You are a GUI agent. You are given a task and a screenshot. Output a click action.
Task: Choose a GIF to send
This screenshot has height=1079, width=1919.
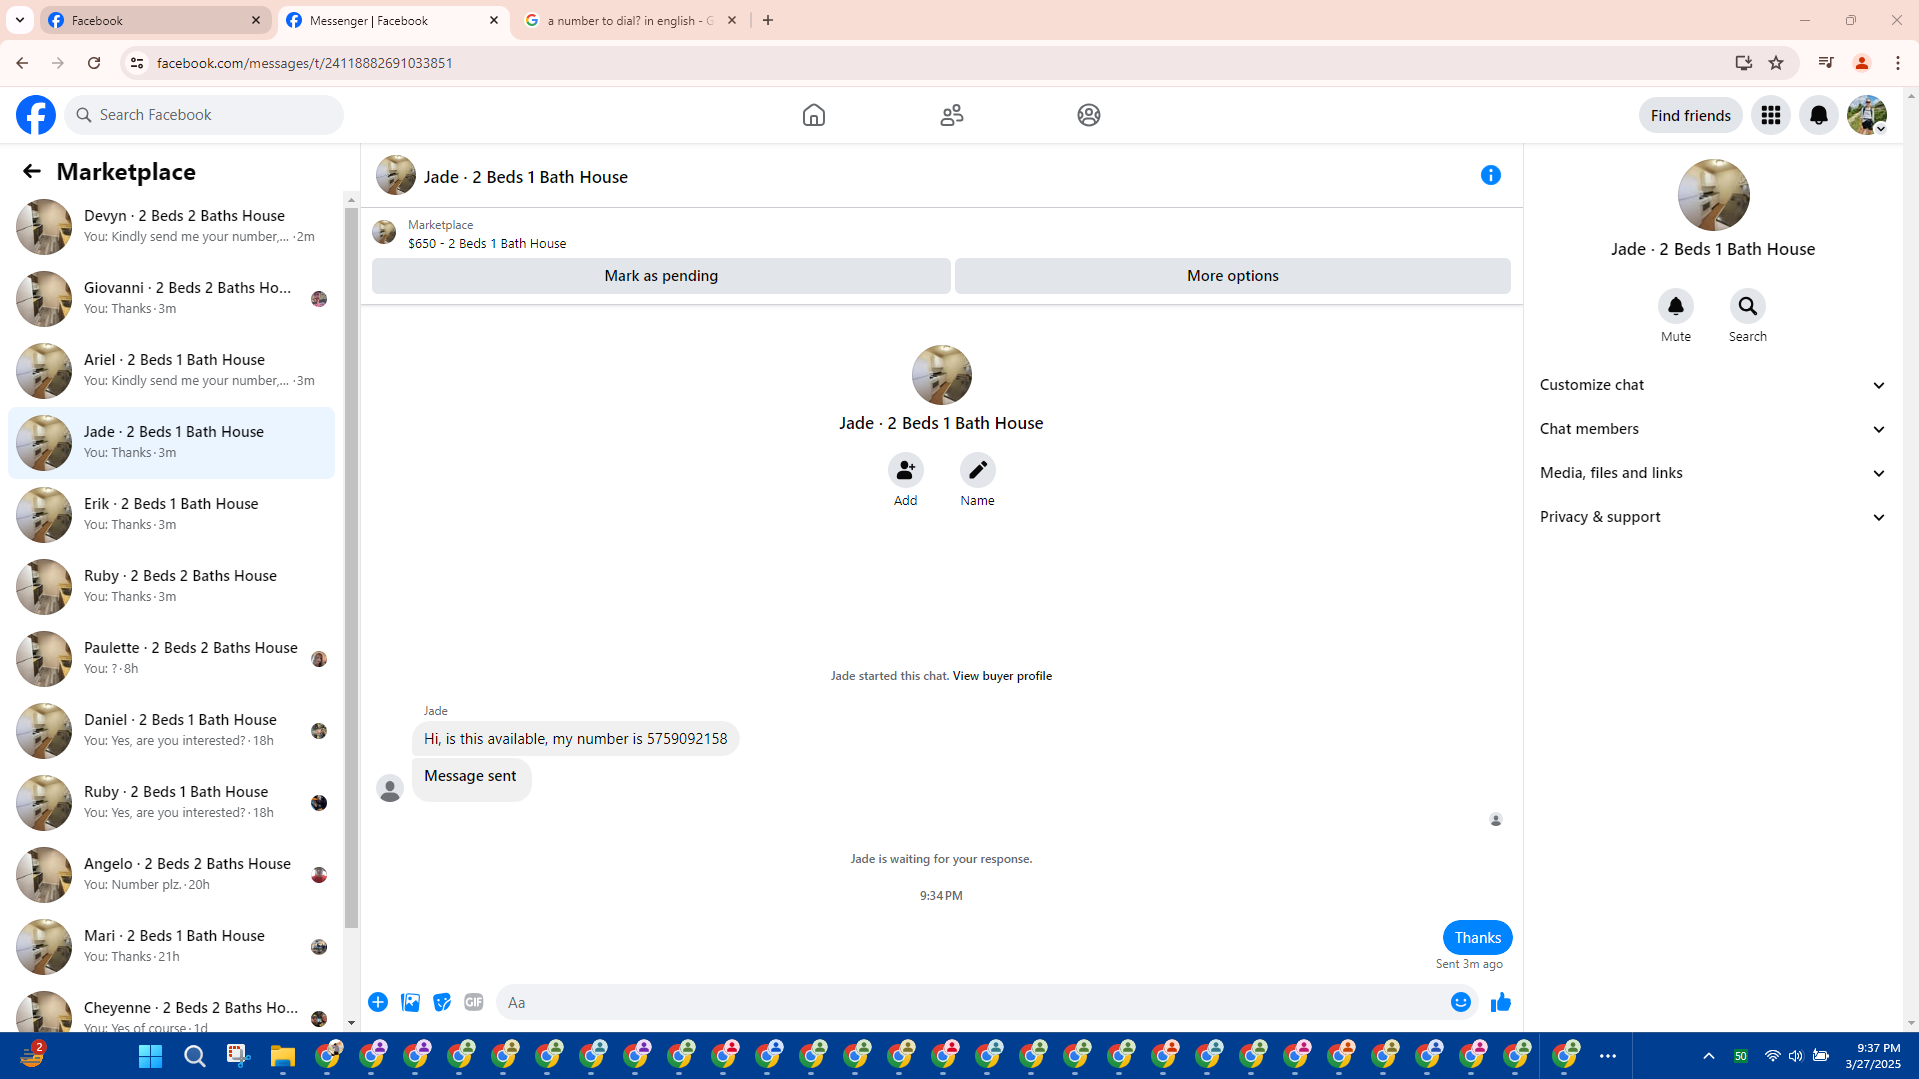(474, 1002)
